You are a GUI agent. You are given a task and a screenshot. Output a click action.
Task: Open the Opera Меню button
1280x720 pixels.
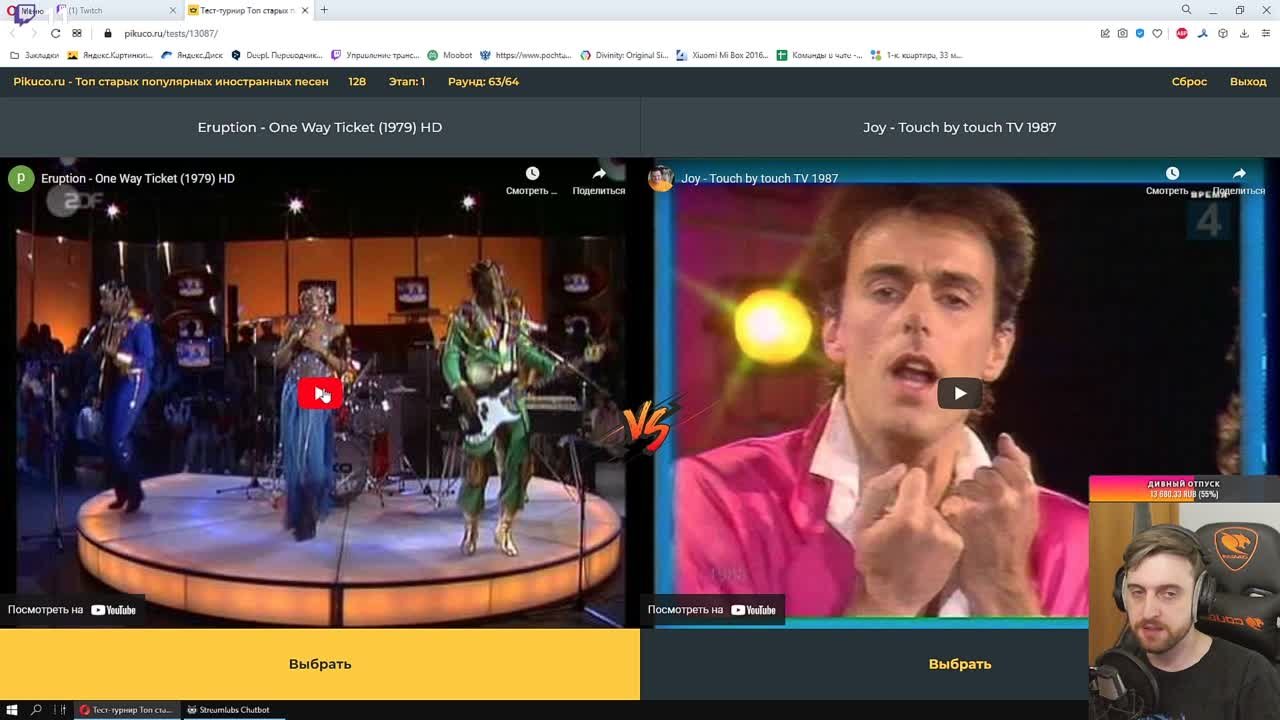click(x=27, y=10)
